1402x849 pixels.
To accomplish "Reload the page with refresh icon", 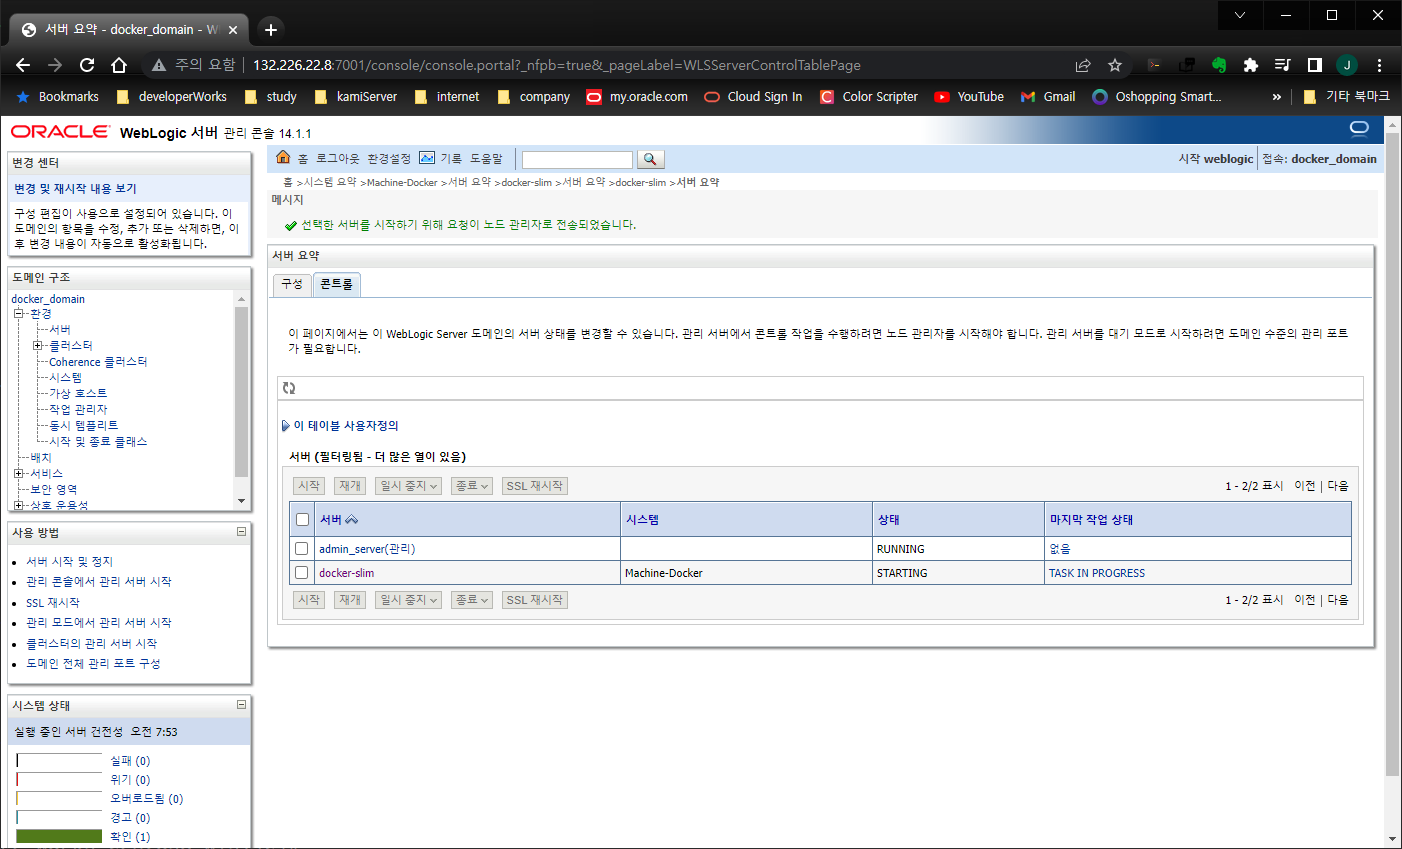I will coord(87,65).
